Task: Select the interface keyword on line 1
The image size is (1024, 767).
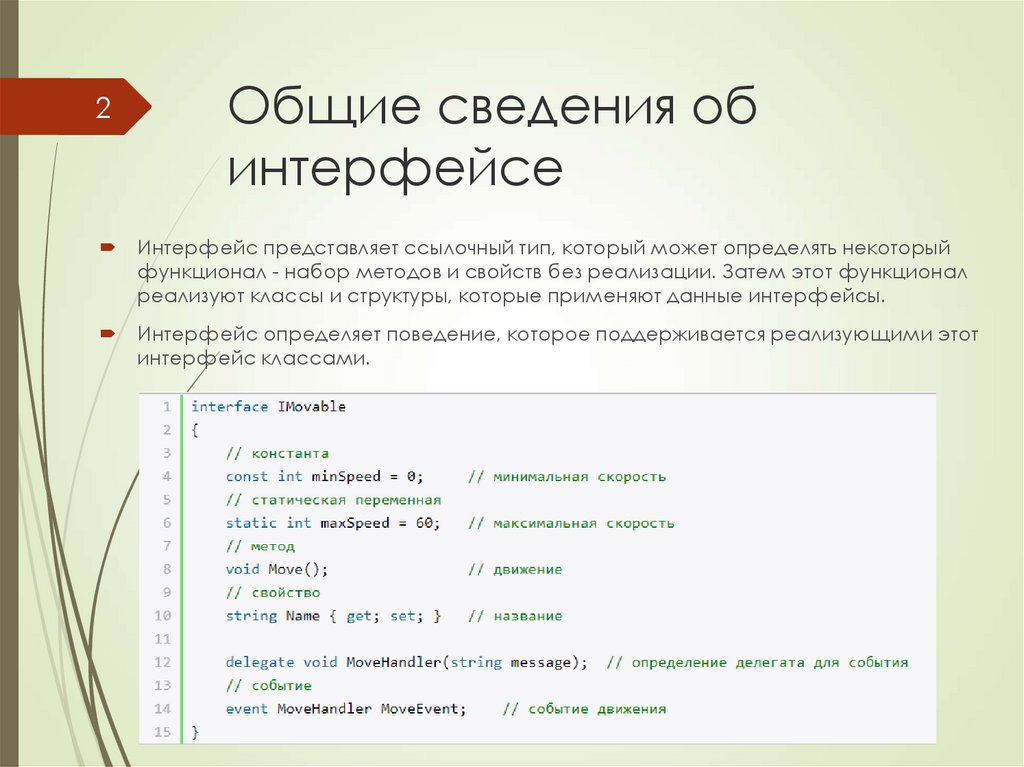Action: (x=229, y=406)
